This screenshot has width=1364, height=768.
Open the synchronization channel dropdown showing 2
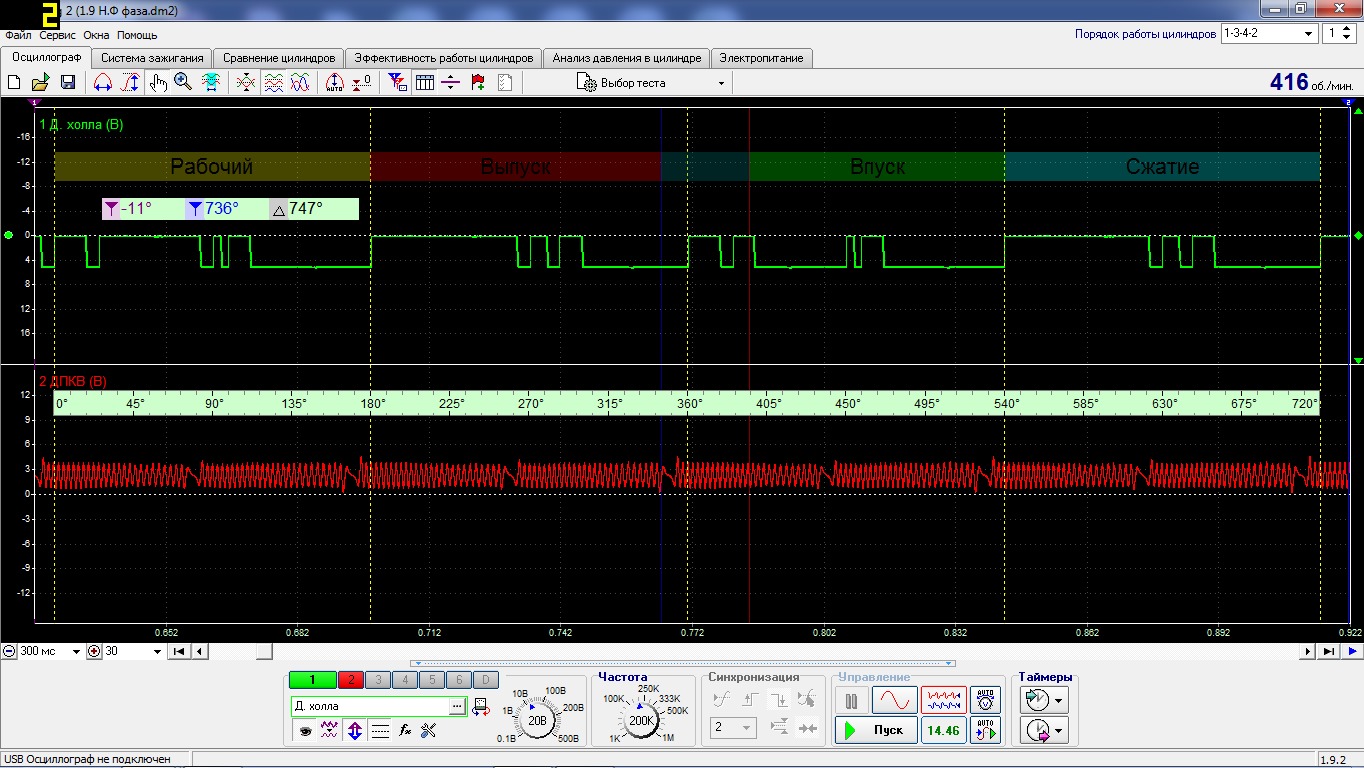[733, 728]
